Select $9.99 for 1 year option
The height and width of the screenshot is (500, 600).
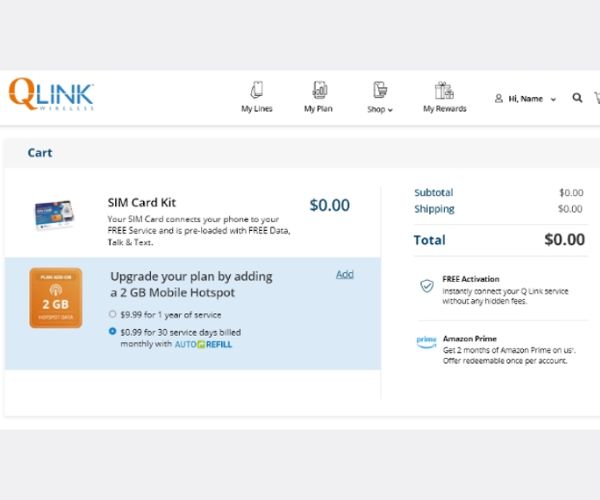[113, 314]
